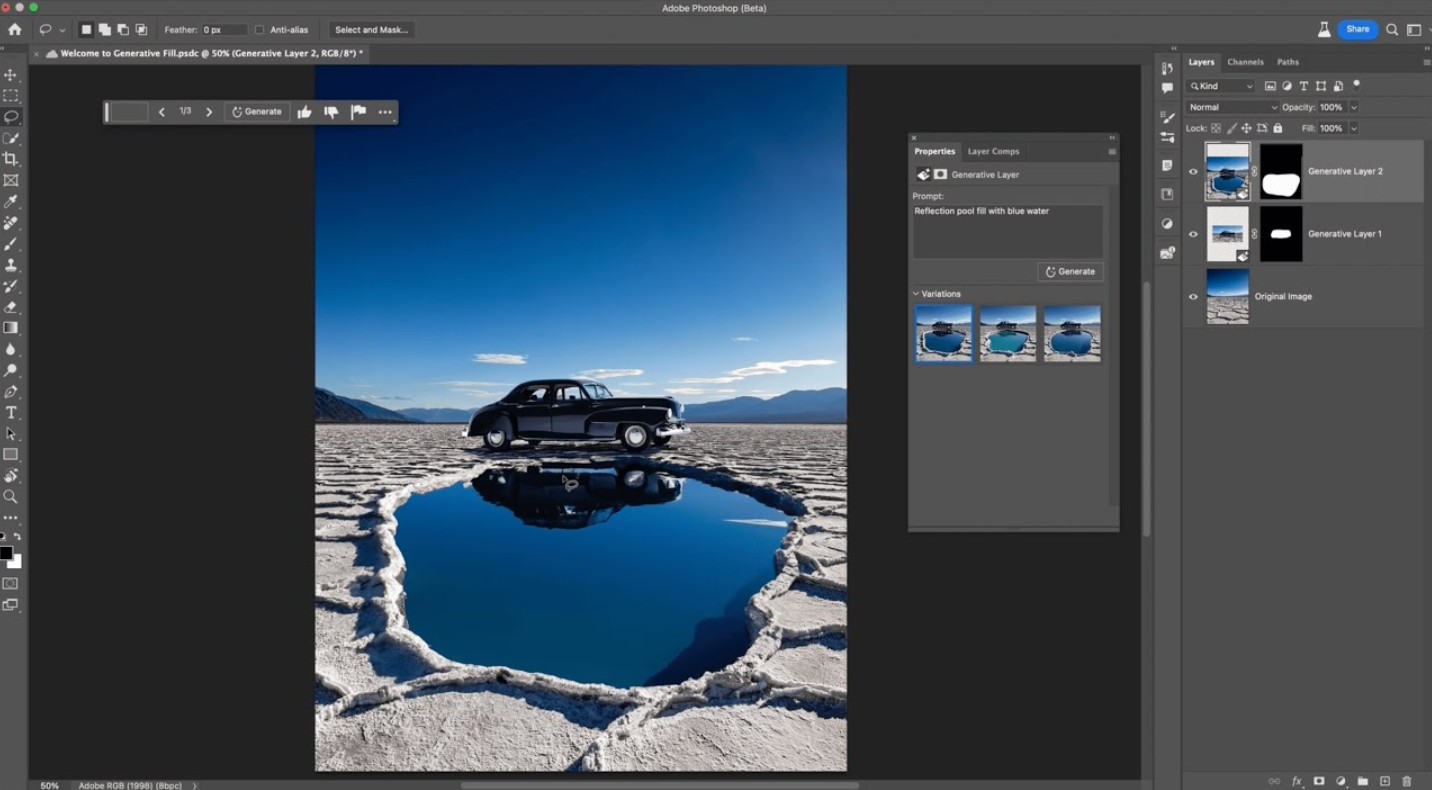Click the Select and Mask button
Viewport: 1432px width, 790px height.
point(371,30)
